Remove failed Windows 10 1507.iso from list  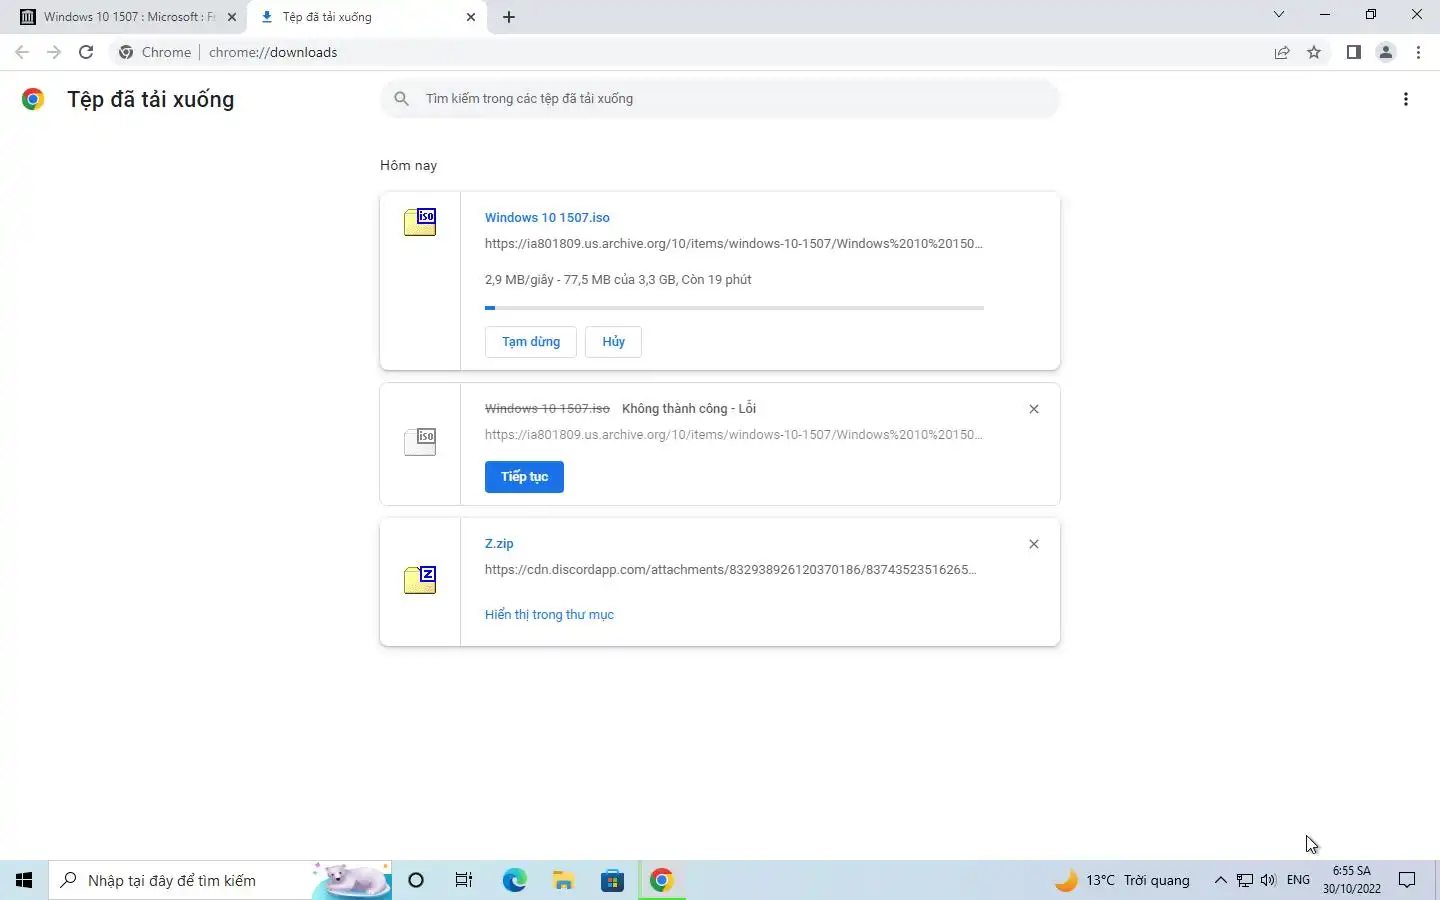(1034, 409)
